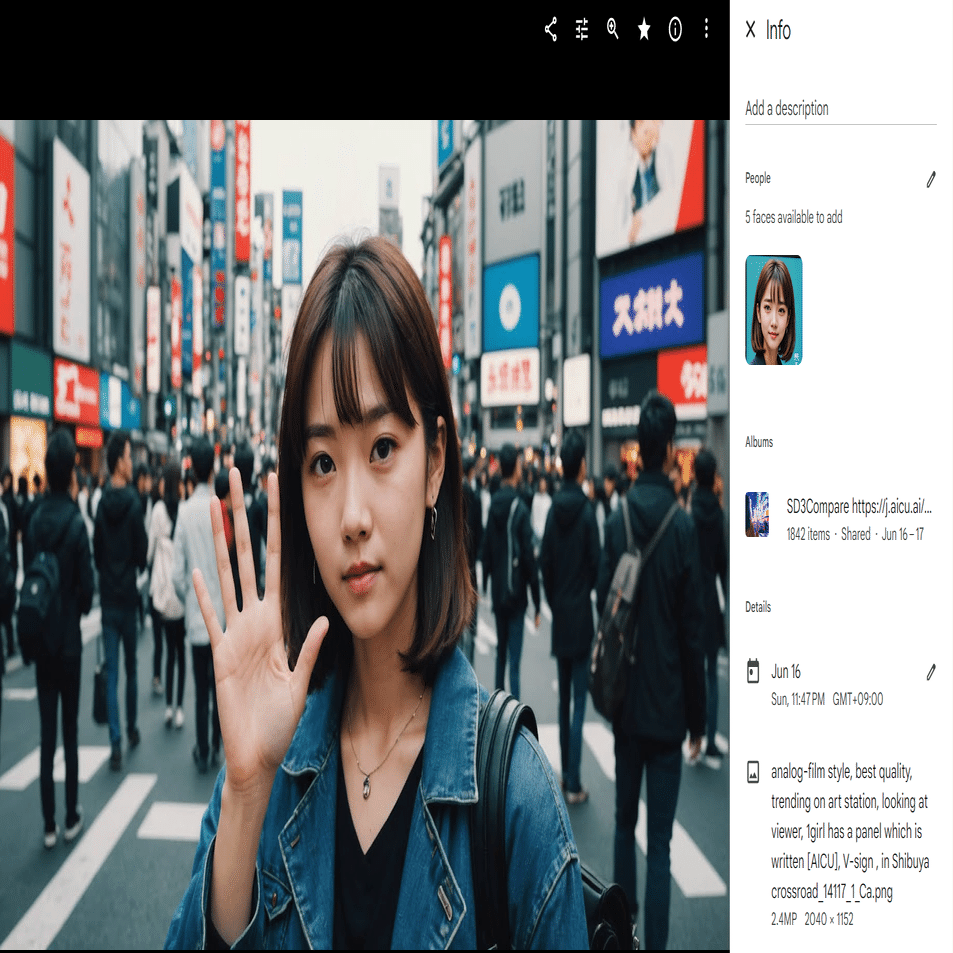Click the '2.4MP 2040 × 1152' text
The height and width of the screenshot is (953, 953).
(x=812, y=919)
